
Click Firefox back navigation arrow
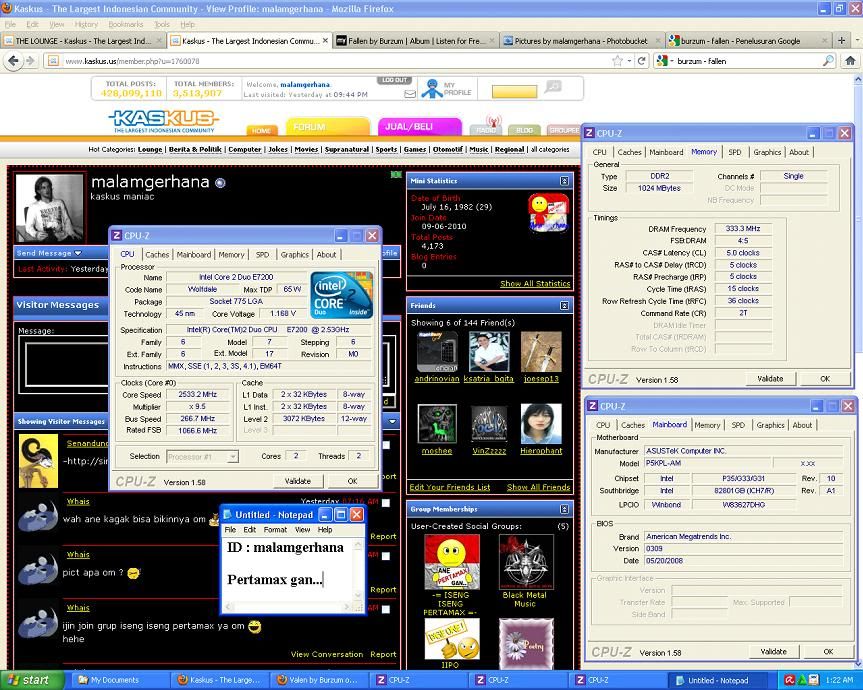pos(13,61)
